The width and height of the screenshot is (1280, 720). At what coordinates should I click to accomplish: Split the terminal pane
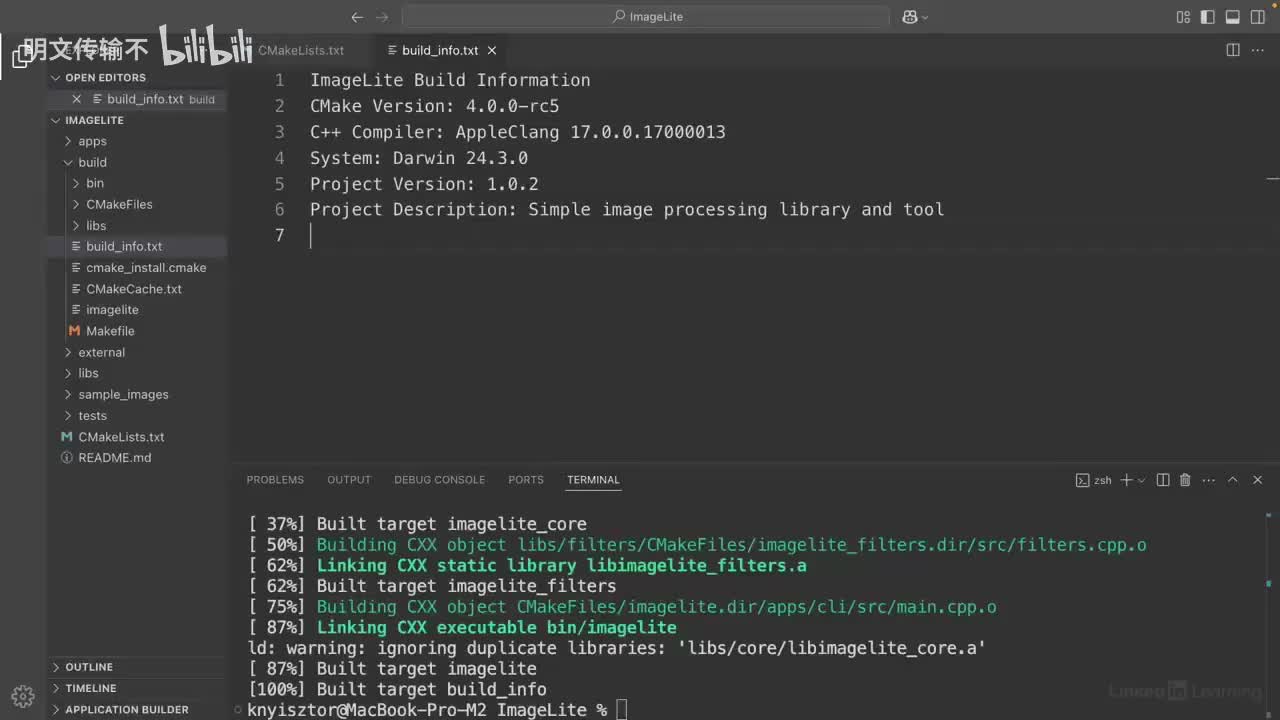click(x=1163, y=480)
